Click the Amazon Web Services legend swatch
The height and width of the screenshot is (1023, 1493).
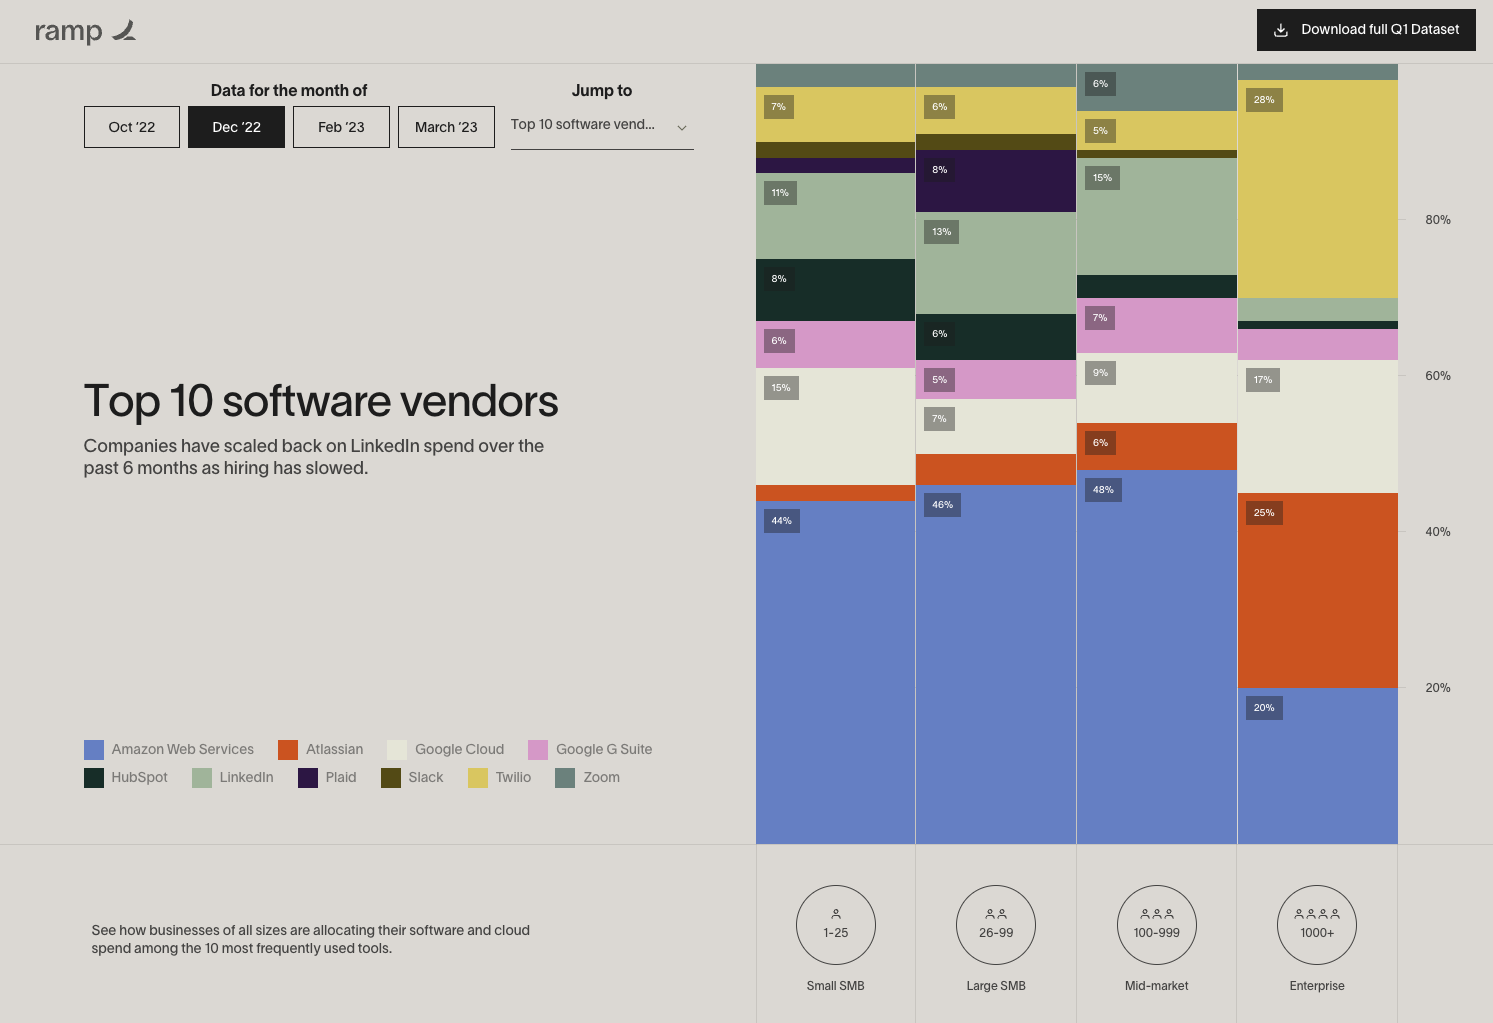coord(94,750)
